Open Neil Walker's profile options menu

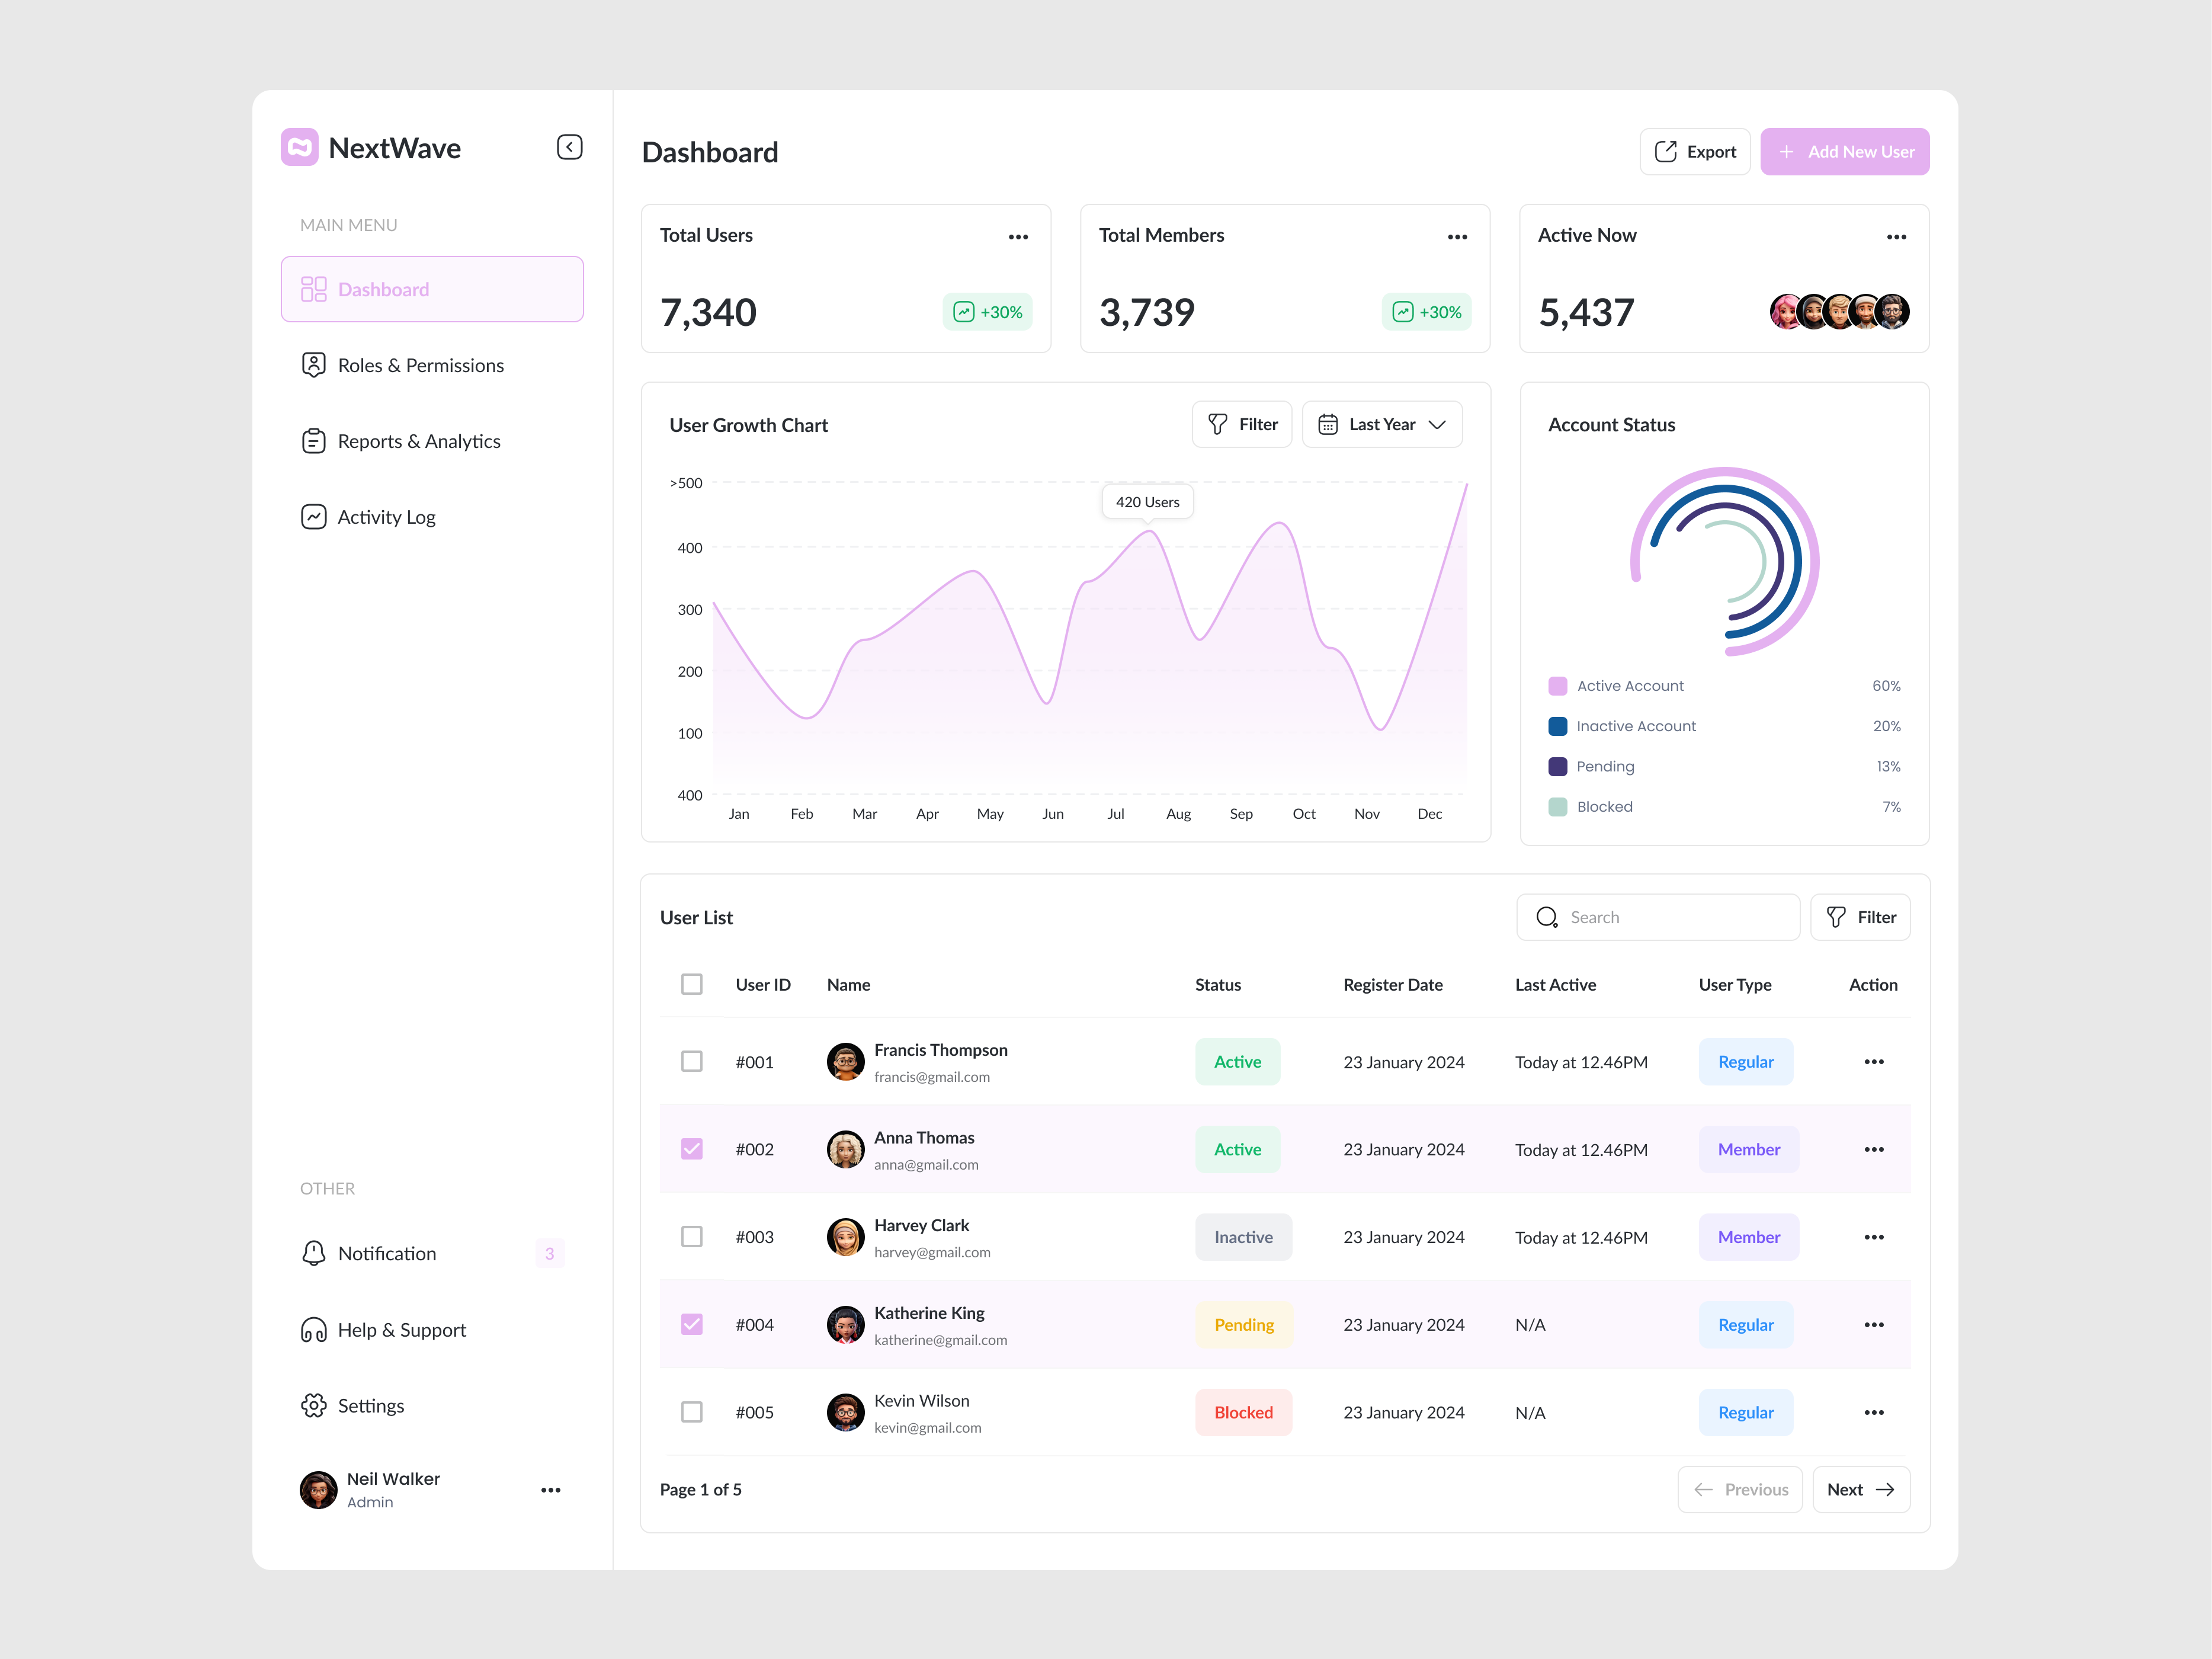pyautogui.click(x=551, y=1489)
